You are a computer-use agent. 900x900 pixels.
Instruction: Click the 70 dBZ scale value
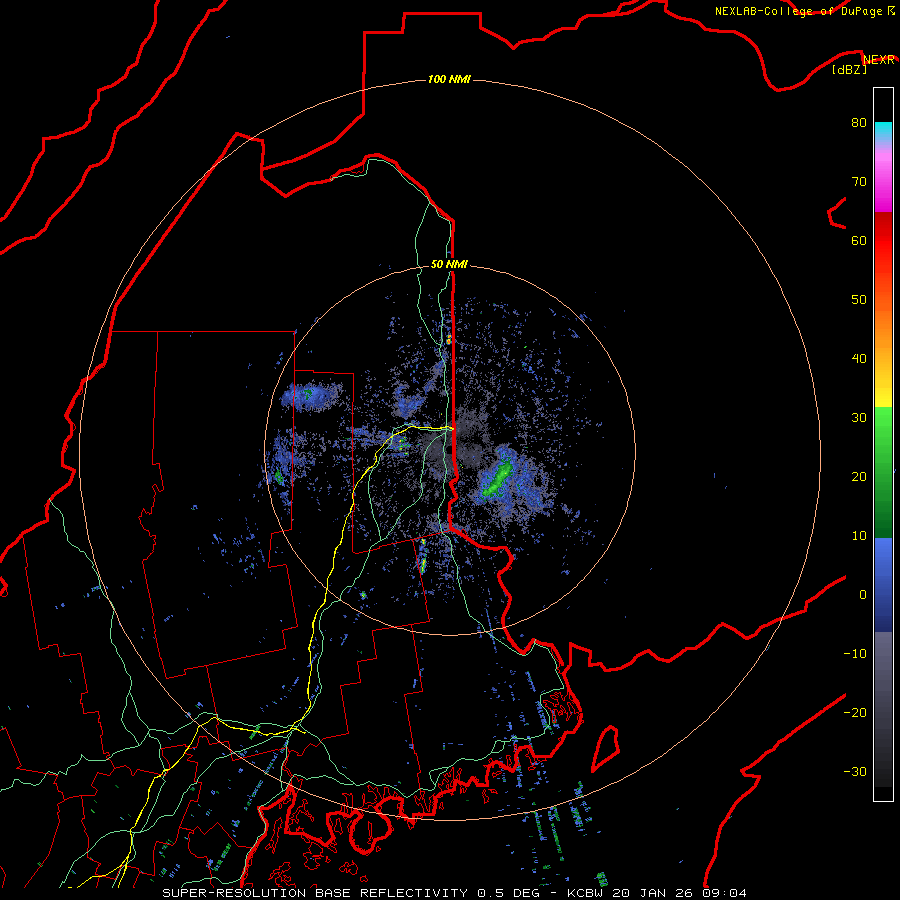[859, 182]
